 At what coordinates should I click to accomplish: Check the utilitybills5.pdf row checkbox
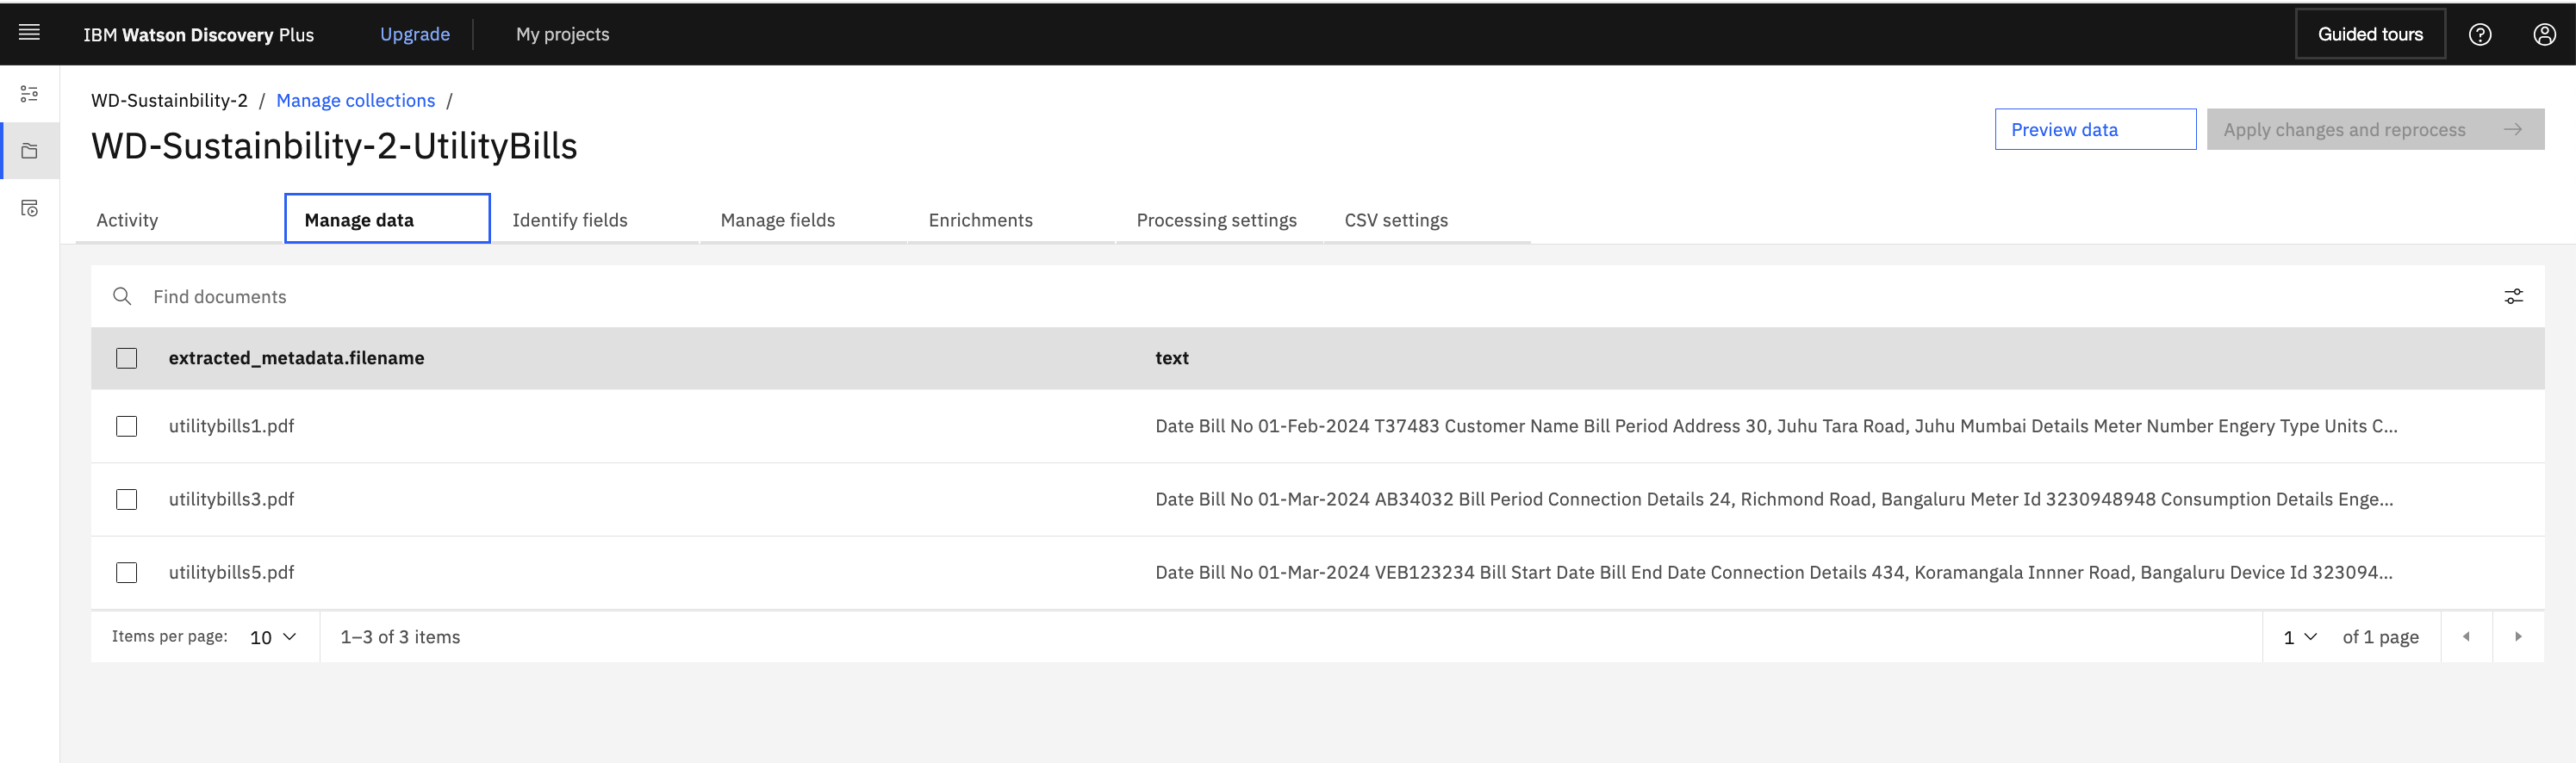click(127, 572)
